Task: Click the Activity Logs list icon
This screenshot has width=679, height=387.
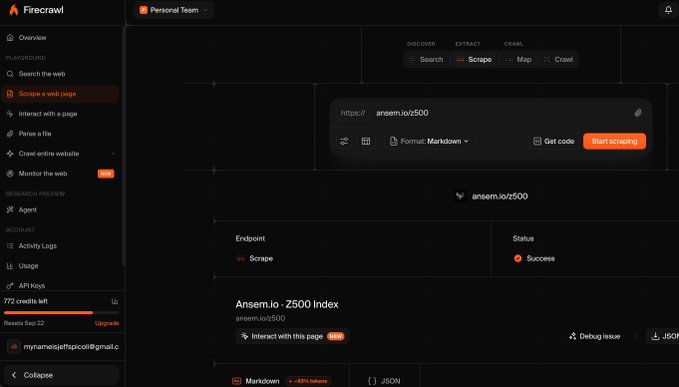Action: tap(10, 246)
